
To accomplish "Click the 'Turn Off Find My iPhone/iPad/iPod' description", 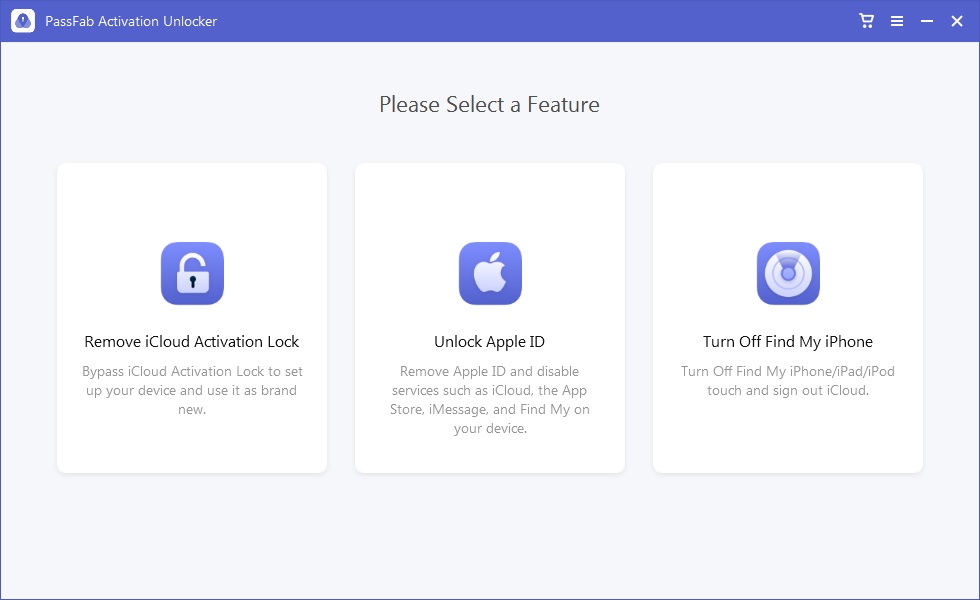I will coord(788,381).
